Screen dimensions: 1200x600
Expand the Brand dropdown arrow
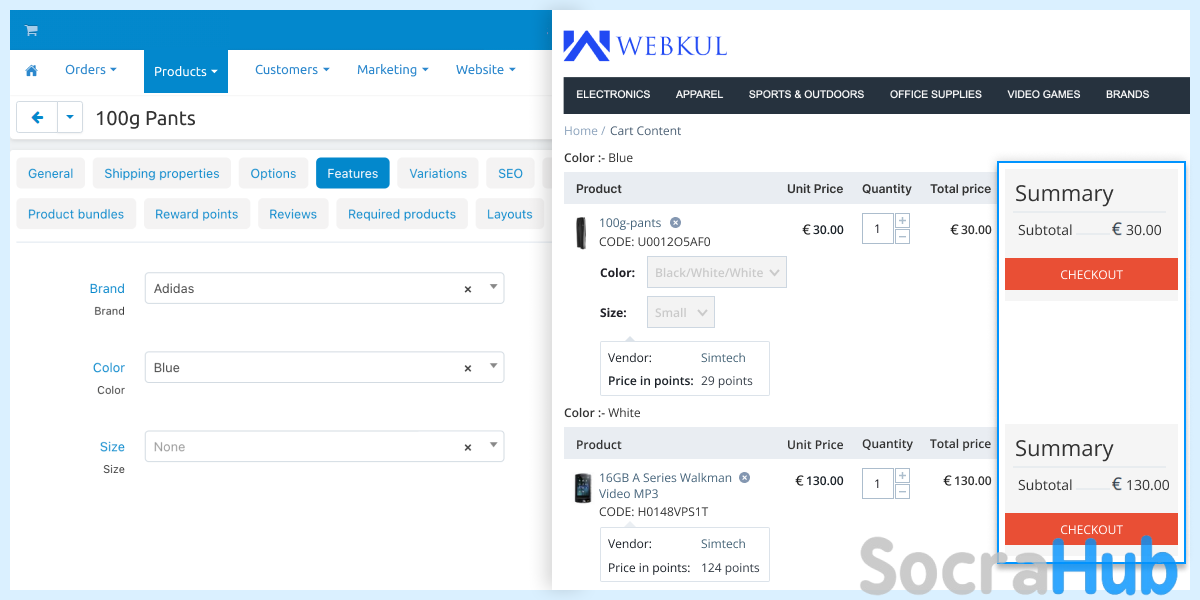[493, 287]
